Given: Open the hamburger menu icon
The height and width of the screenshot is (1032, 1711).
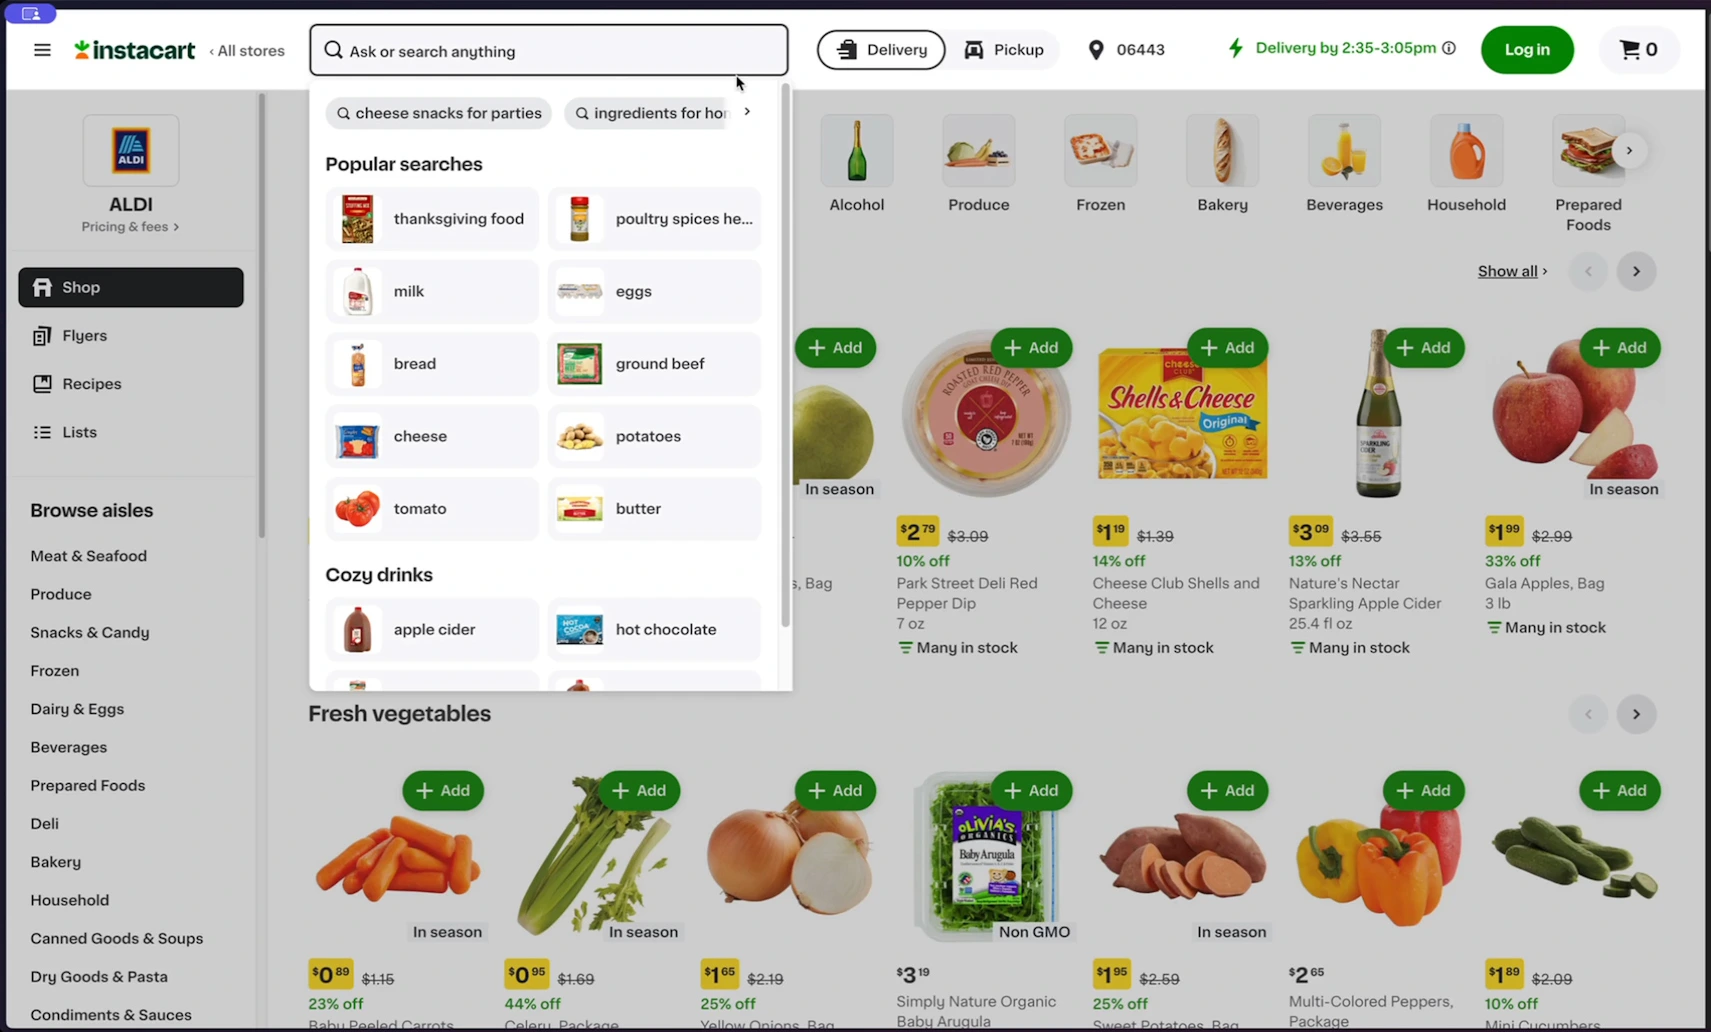Looking at the screenshot, I should 42,50.
